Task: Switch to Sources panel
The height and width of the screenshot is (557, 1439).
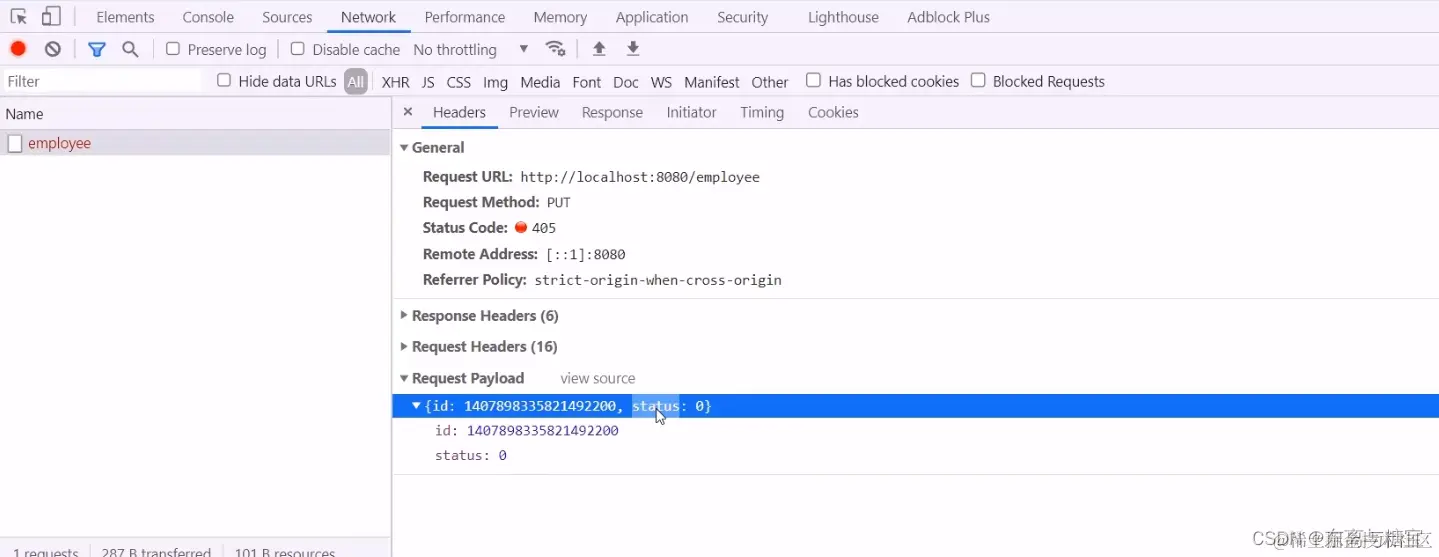Action: [287, 17]
